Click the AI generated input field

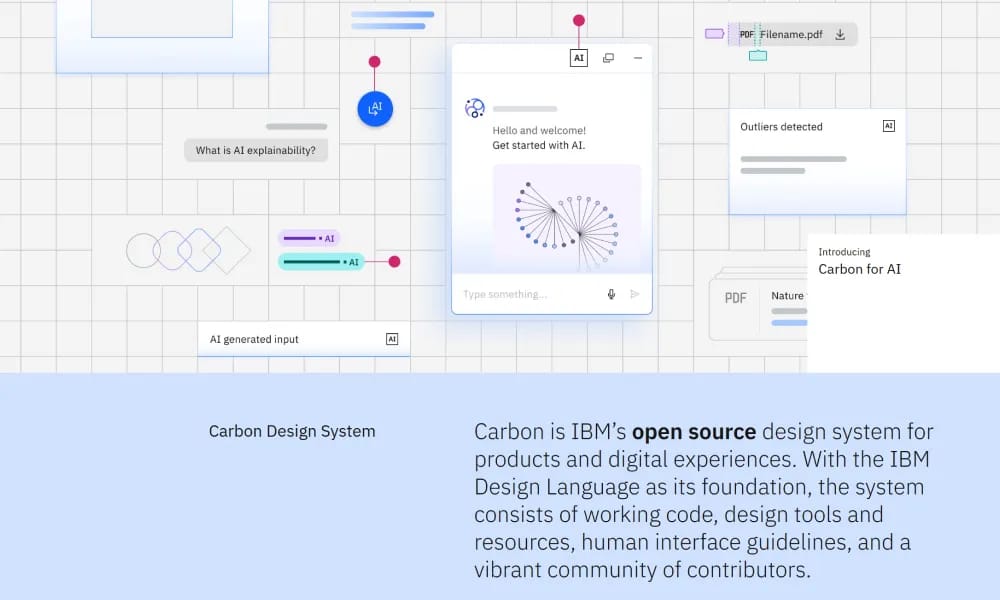304,339
